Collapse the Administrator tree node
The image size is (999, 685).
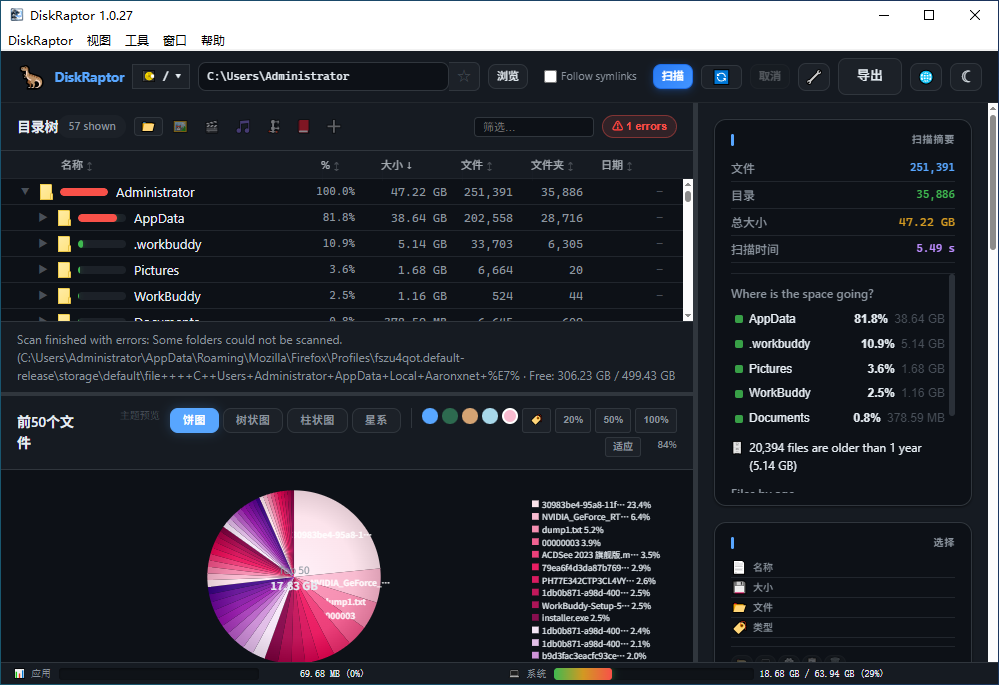point(25,191)
